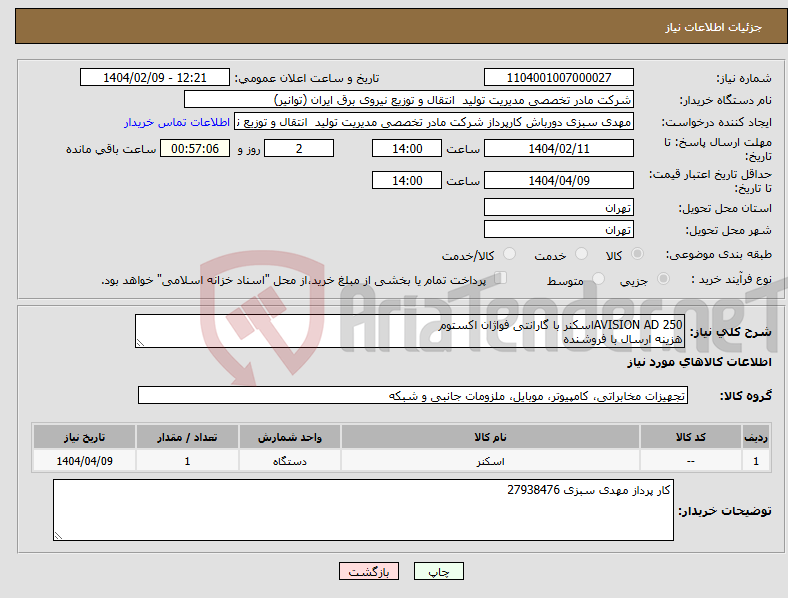Click the تعداد / مقدار column header

[187, 437]
